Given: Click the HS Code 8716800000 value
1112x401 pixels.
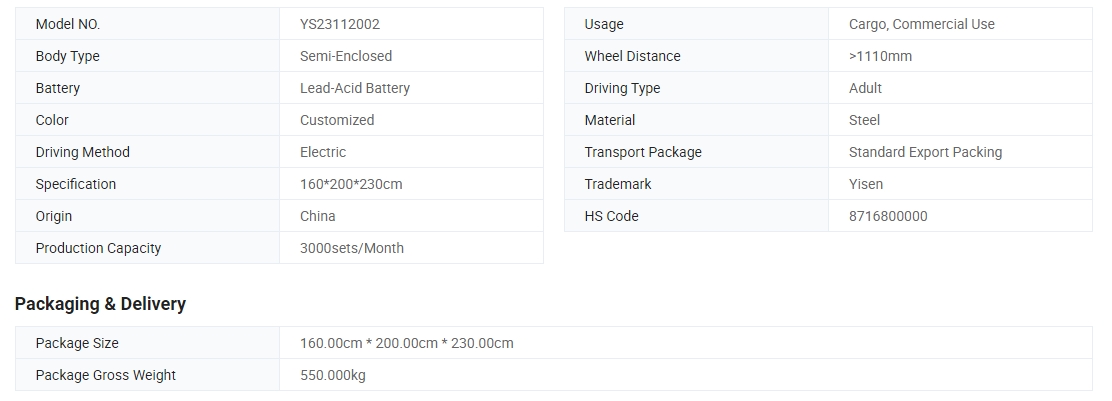Looking at the screenshot, I should [888, 216].
